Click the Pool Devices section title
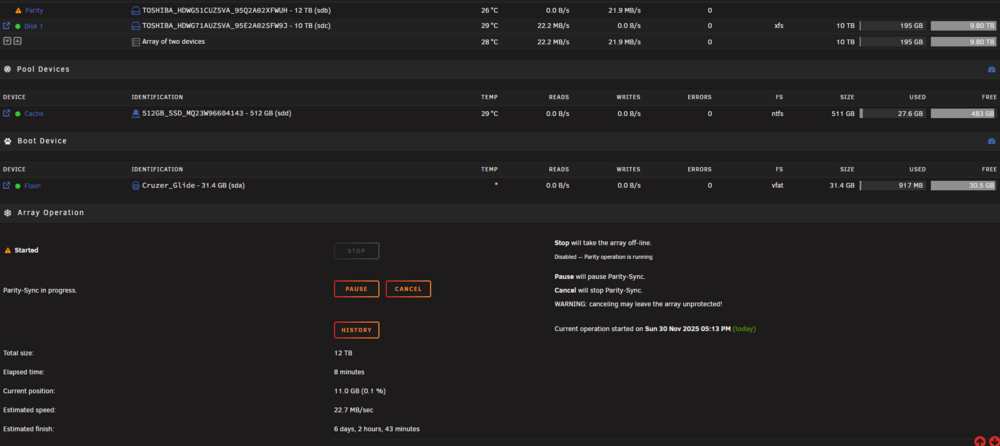This screenshot has height=446, width=1000. tap(43, 69)
